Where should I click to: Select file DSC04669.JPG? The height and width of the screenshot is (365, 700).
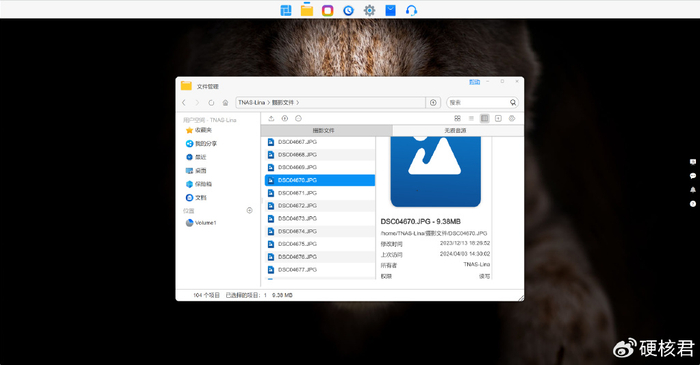point(320,167)
